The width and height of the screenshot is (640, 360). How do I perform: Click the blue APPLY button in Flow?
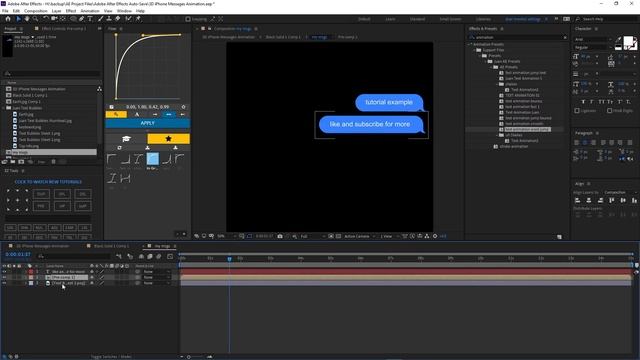pyautogui.click(x=147, y=123)
